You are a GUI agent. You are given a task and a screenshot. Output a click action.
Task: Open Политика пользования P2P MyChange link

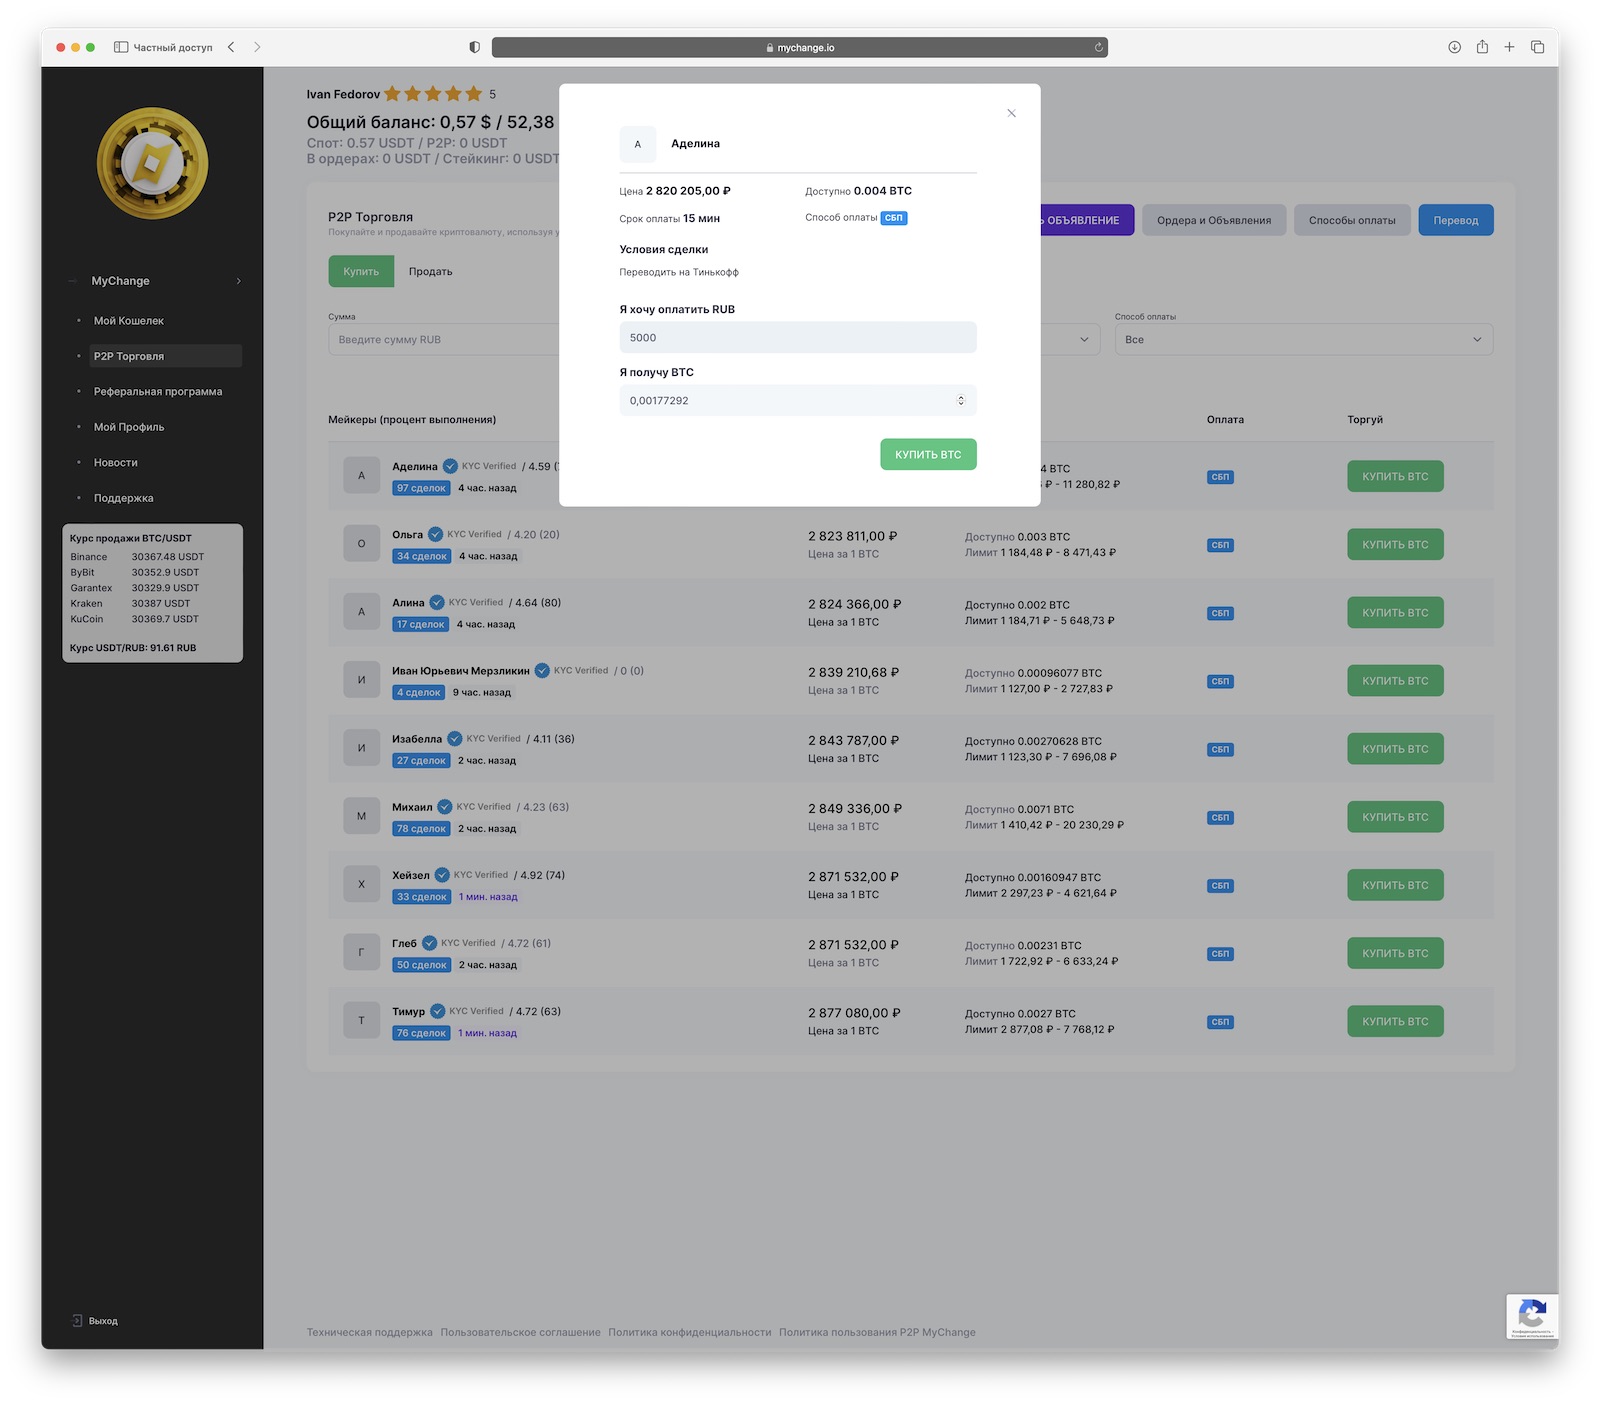pos(877,1332)
